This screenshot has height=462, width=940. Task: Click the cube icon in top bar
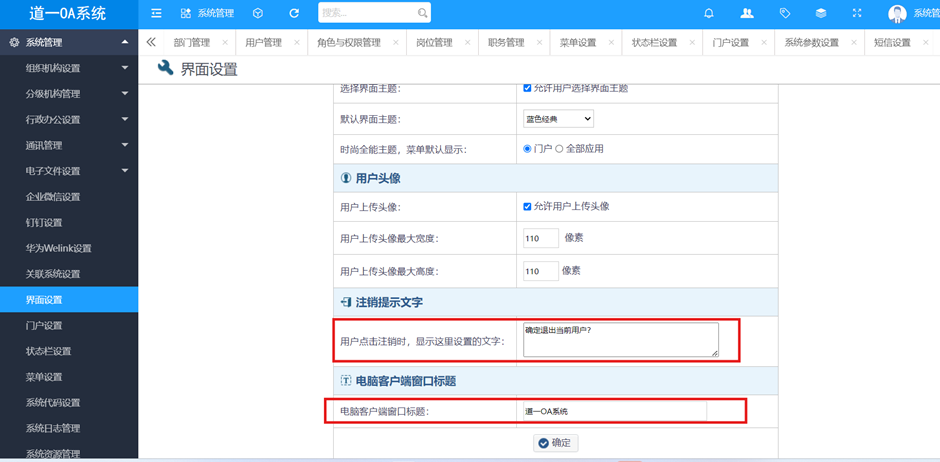click(257, 13)
